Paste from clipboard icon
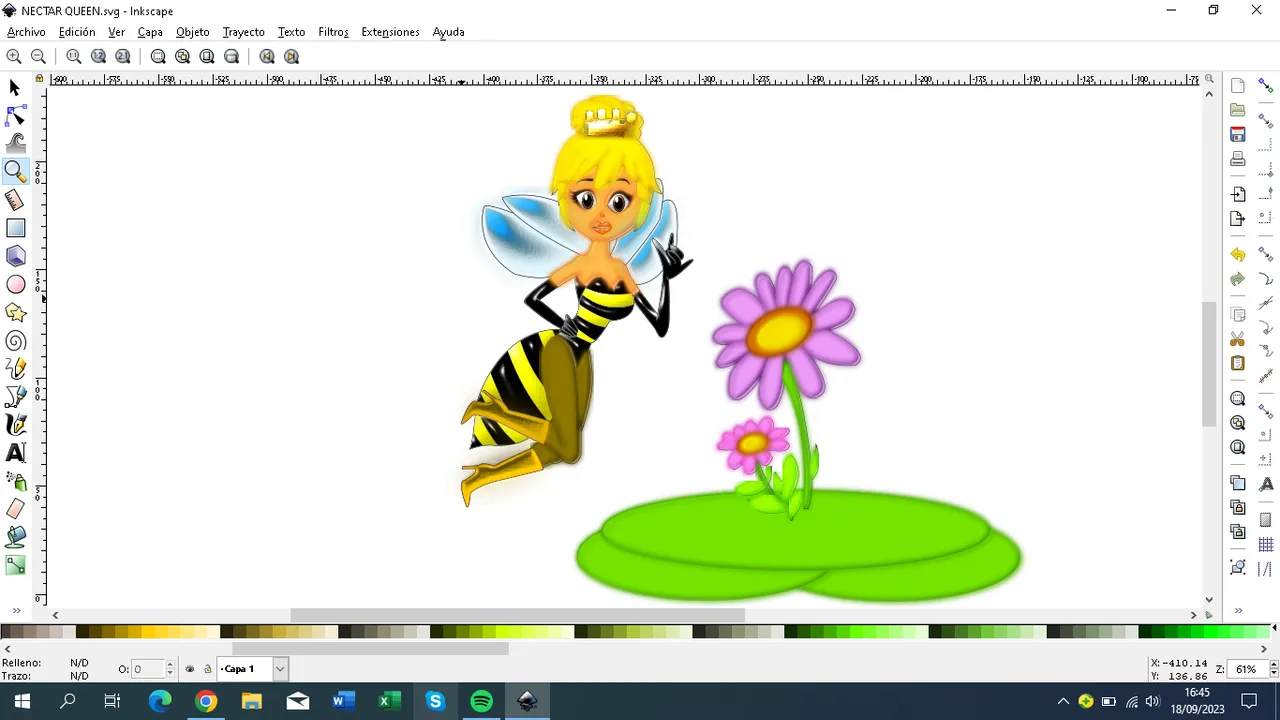The image size is (1280, 720). 1238,363
